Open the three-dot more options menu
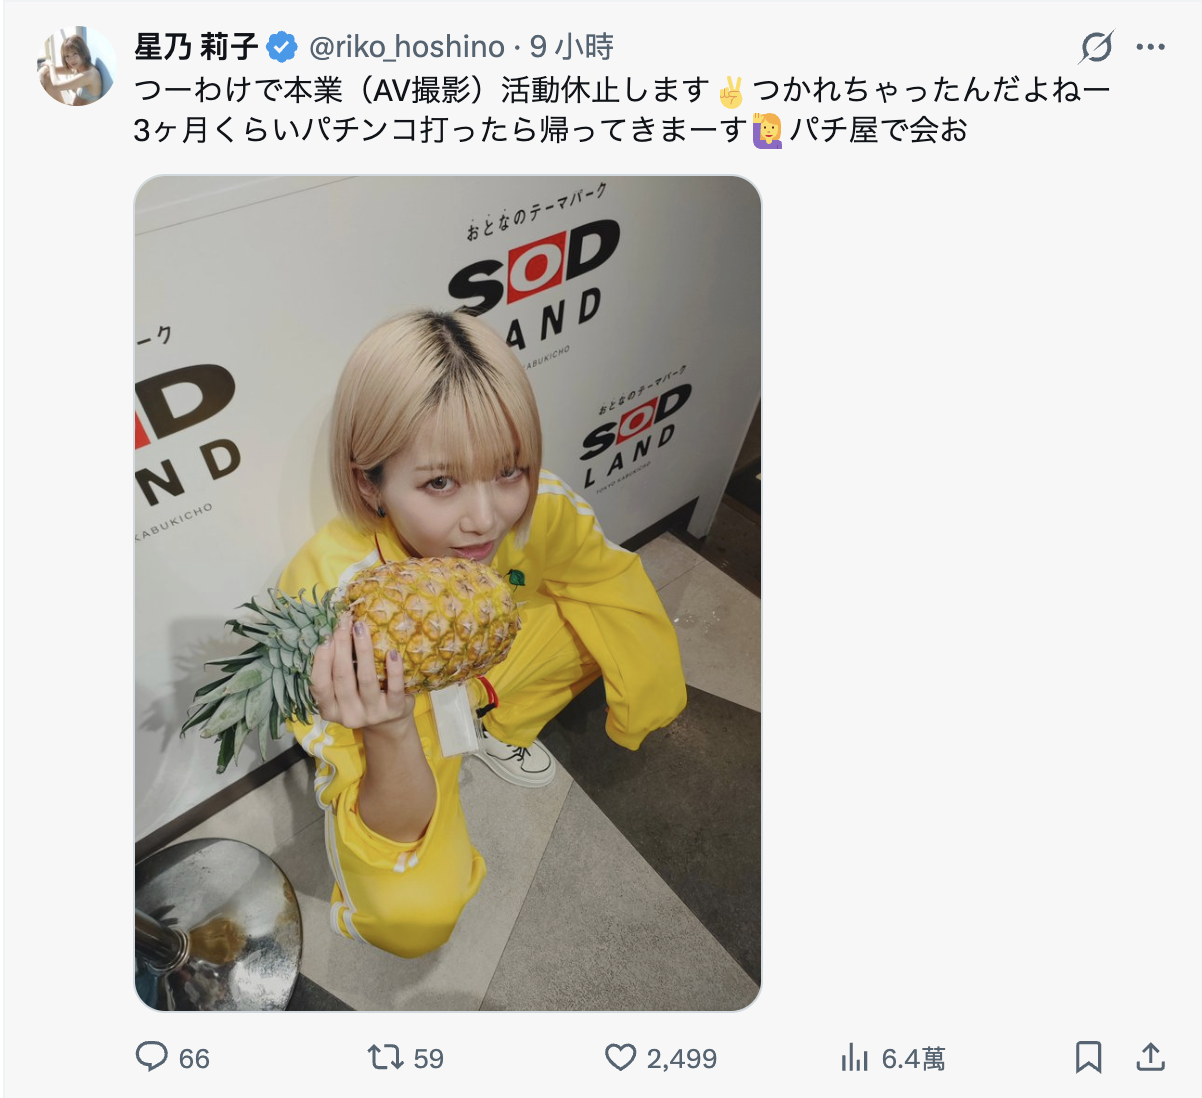The width and height of the screenshot is (1202, 1098). coord(1151,47)
